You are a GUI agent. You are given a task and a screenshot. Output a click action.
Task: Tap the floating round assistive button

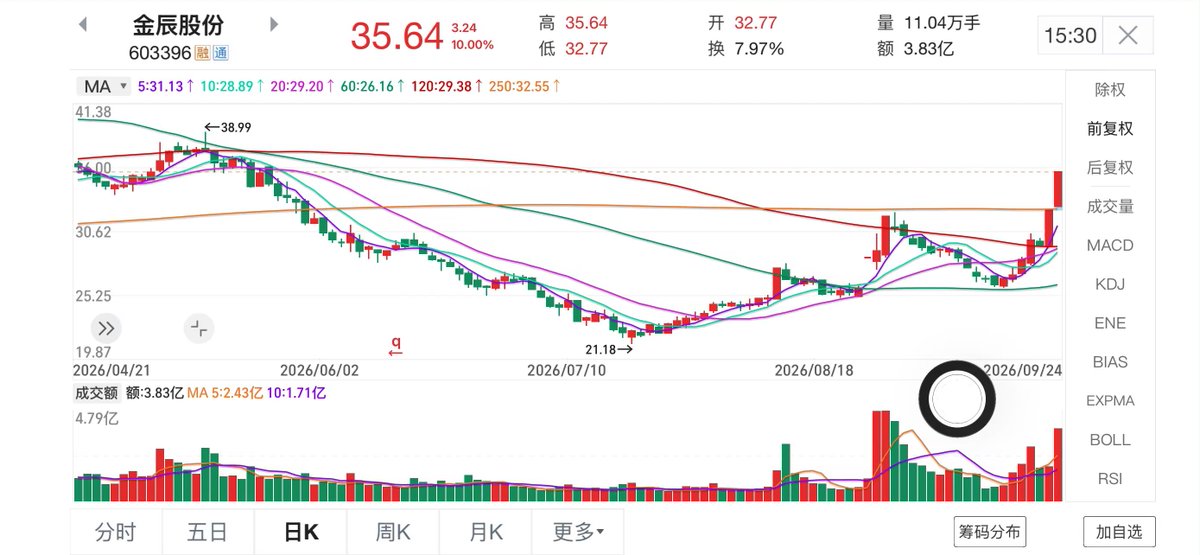(x=958, y=400)
